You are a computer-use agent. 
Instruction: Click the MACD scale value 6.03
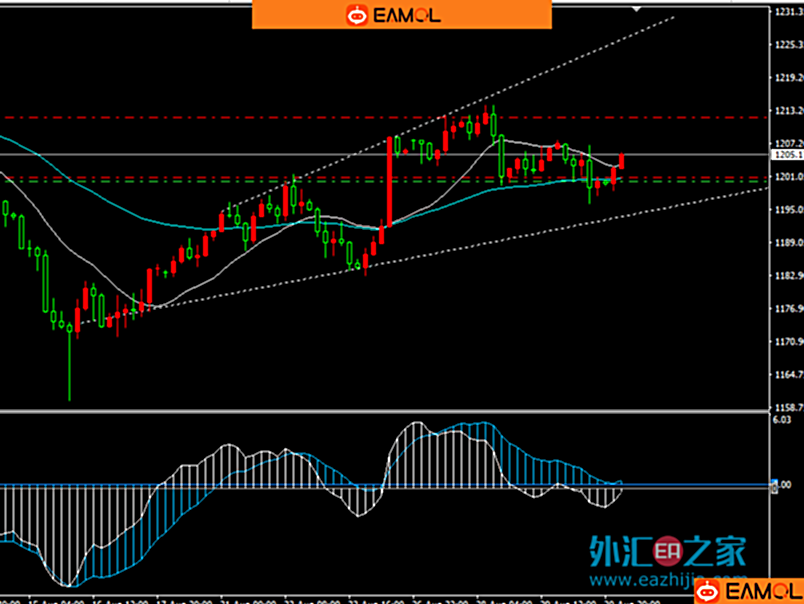pos(782,419)
